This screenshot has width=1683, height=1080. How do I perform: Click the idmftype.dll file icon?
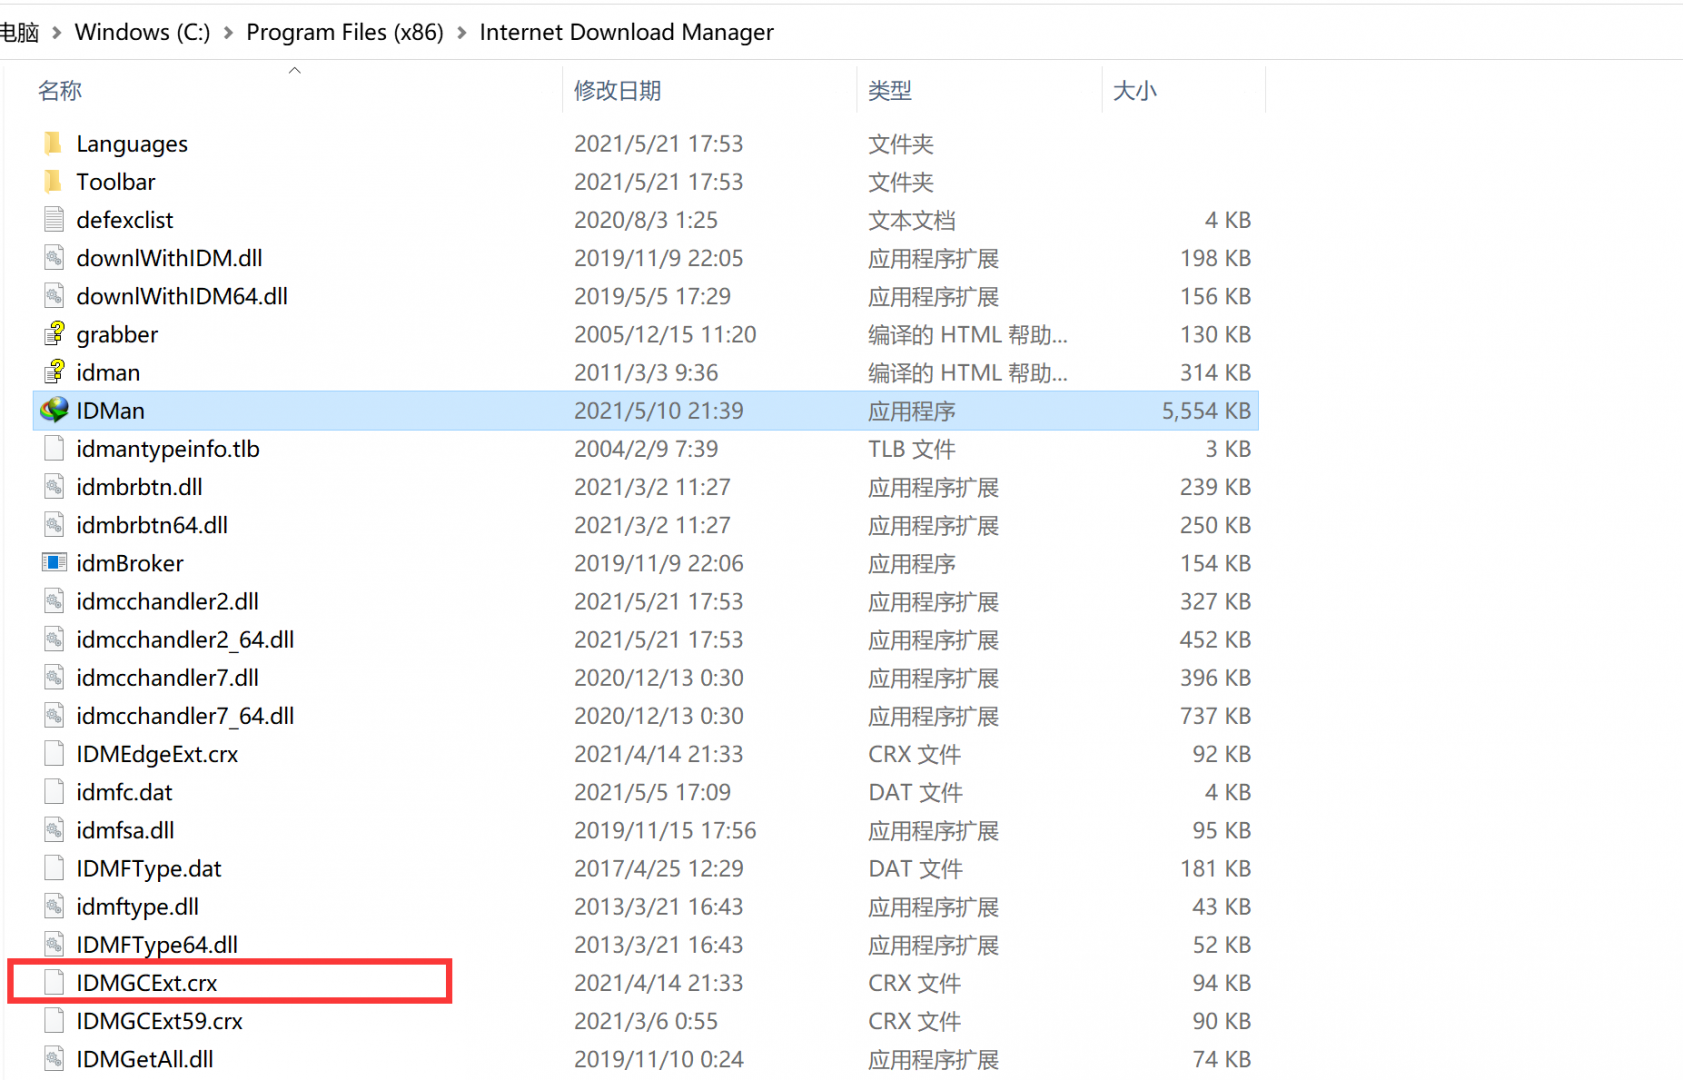point(54,907)
